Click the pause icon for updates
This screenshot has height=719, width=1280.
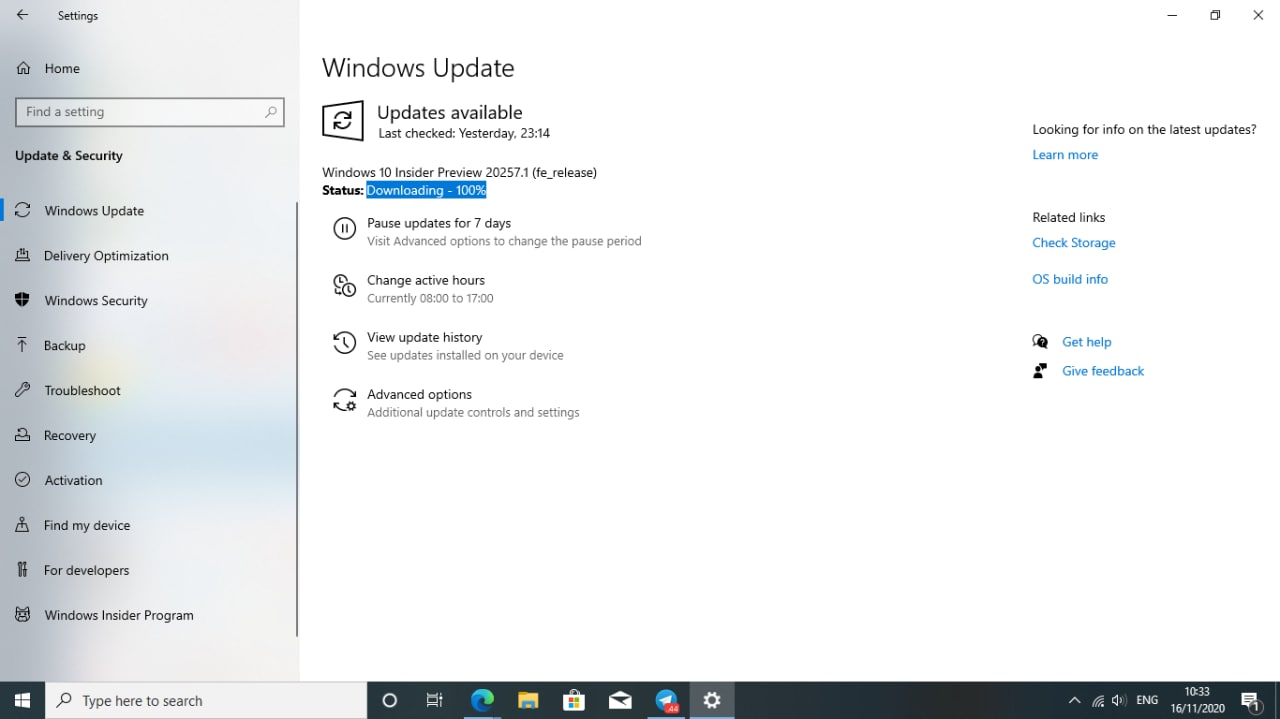click(x=344, y=229)
